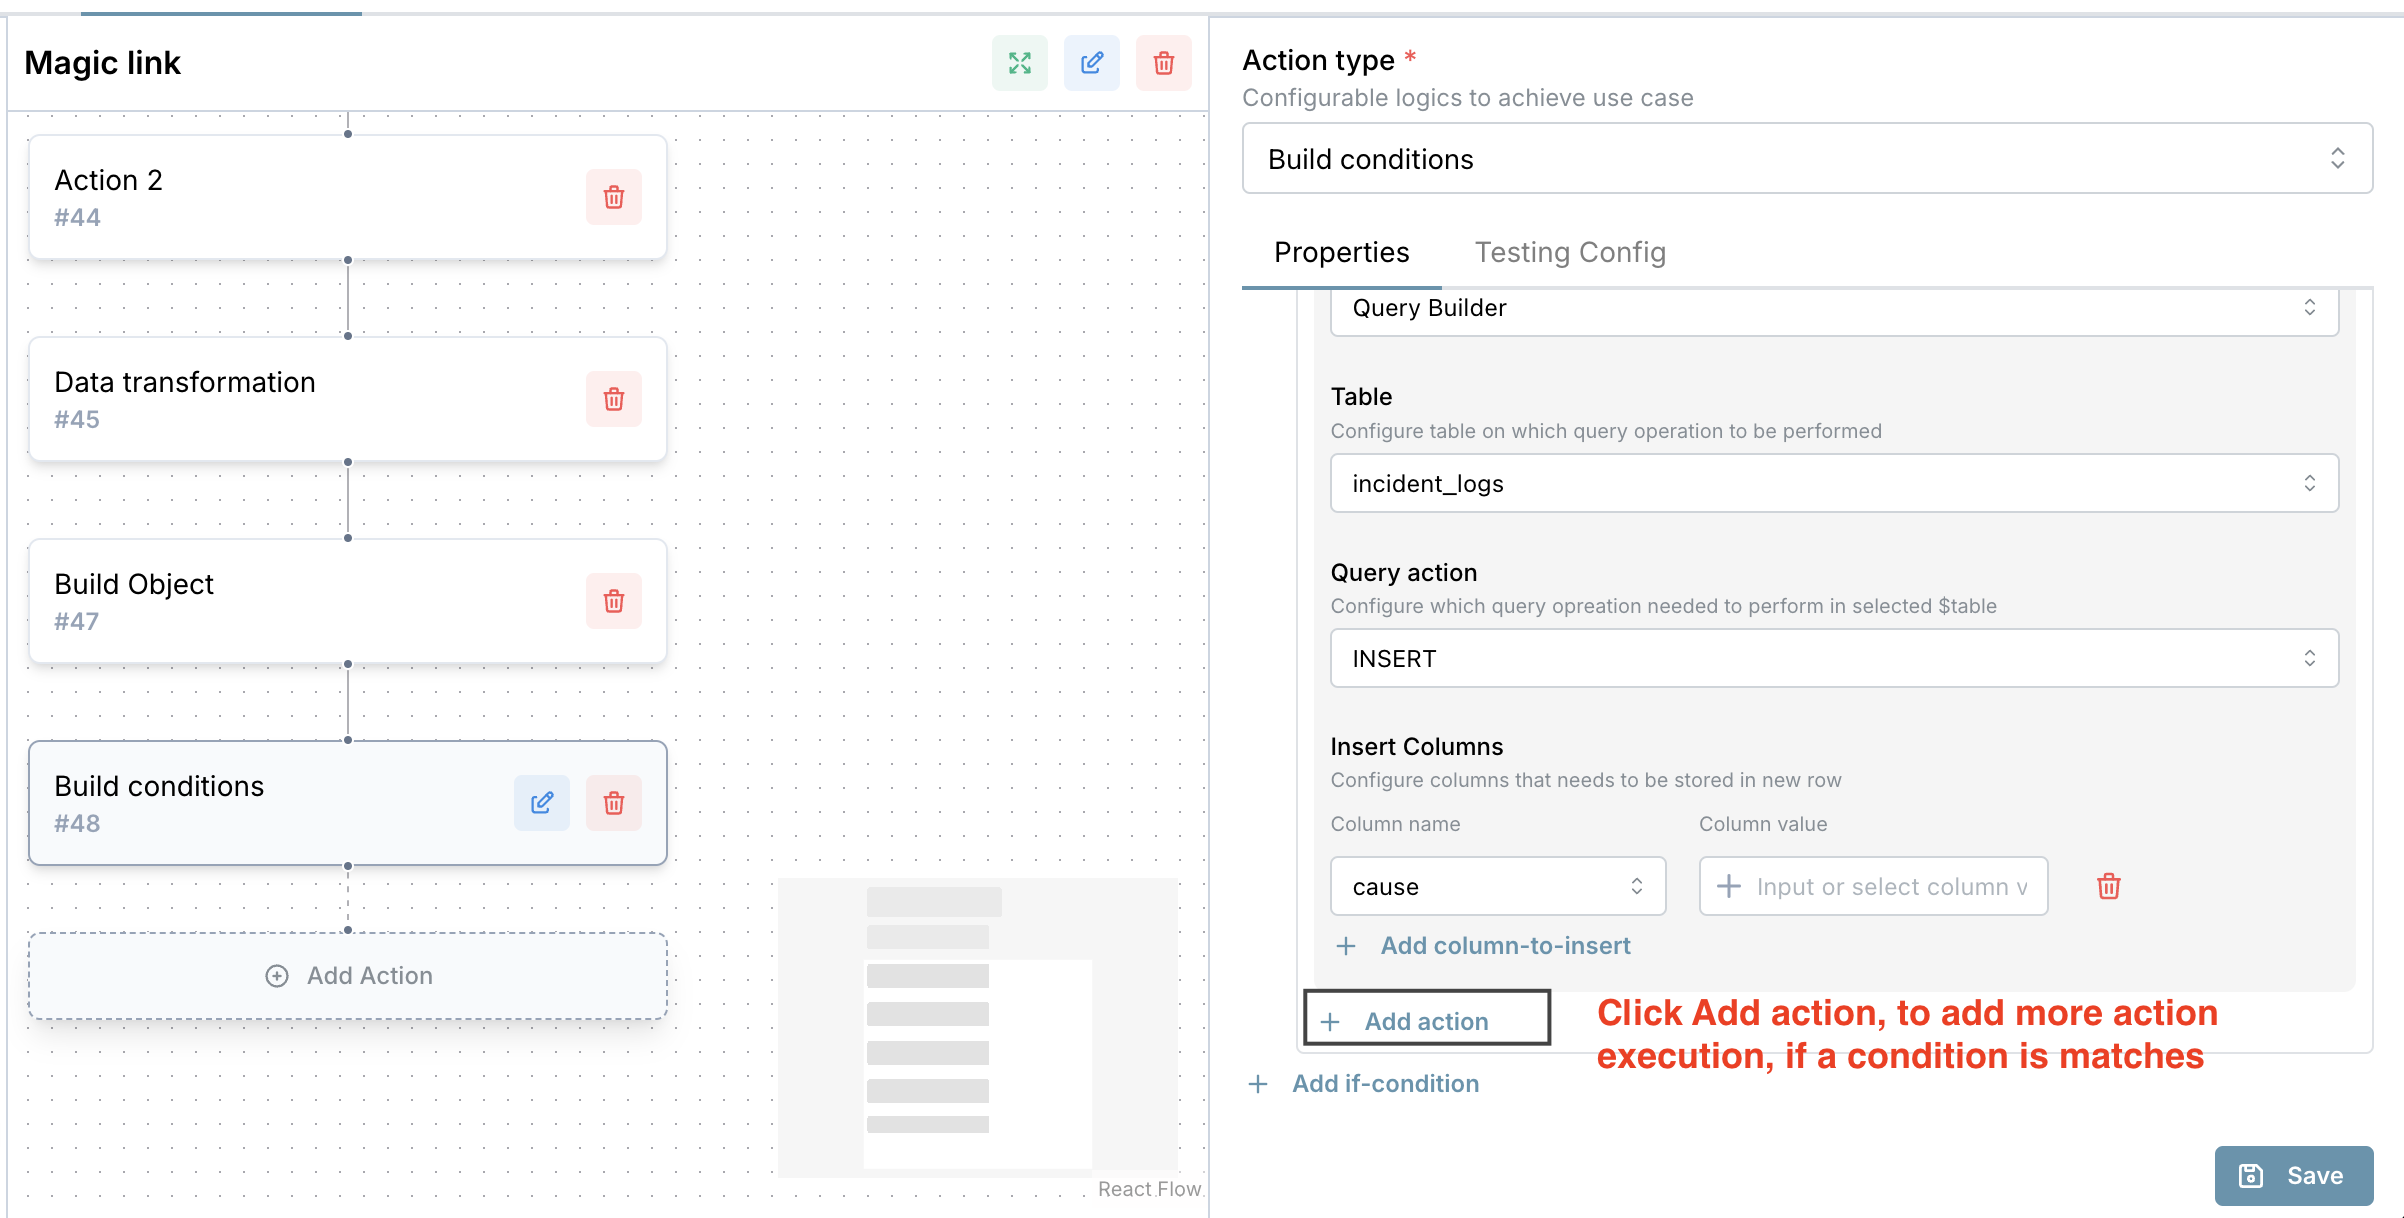Expand the Magic link flow to fullscreen

tap(1019, 63)
